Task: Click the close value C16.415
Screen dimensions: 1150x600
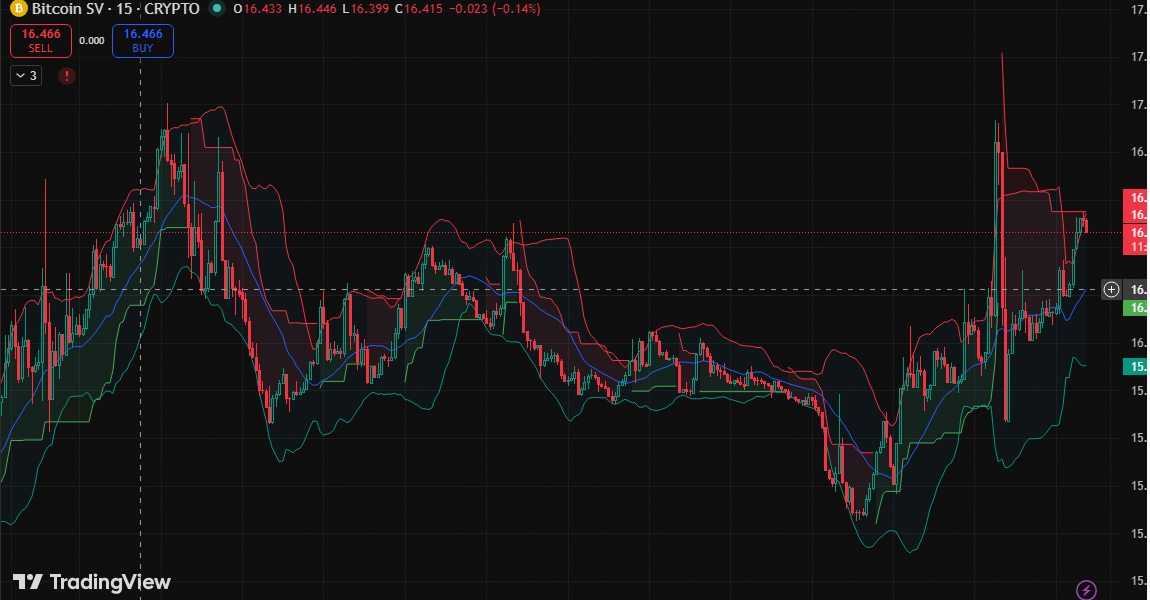Action: [x=419, y=9]
